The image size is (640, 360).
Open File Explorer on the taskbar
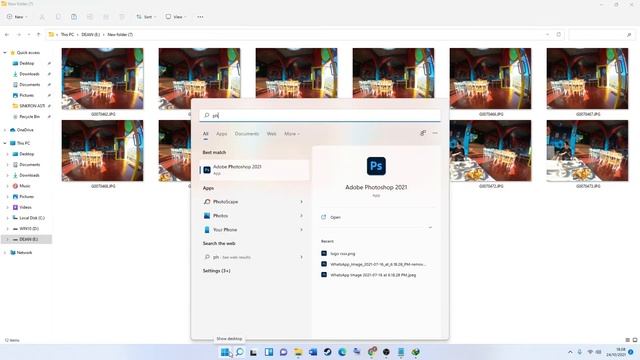(298, 352)
